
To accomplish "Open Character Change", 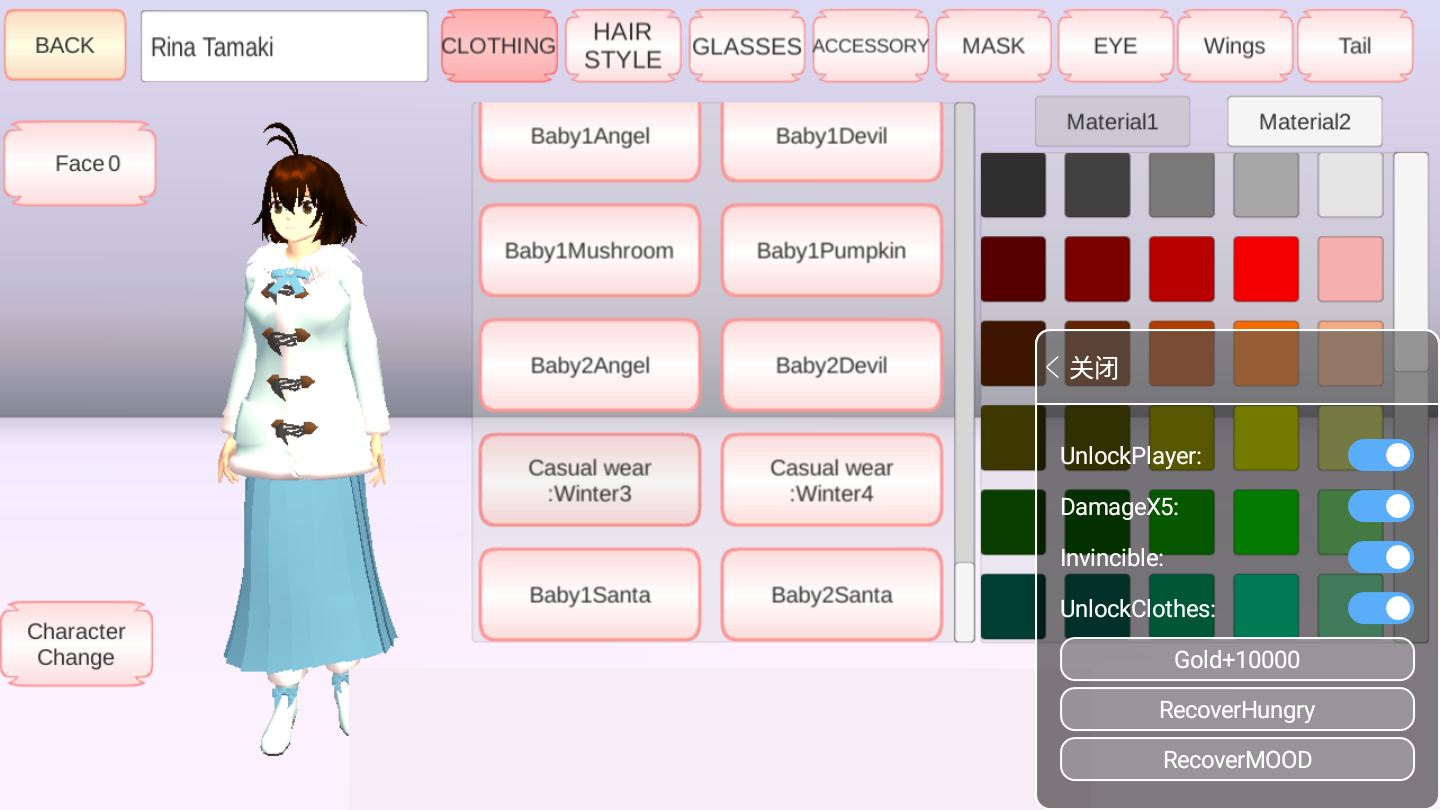I will coord(77,644).
